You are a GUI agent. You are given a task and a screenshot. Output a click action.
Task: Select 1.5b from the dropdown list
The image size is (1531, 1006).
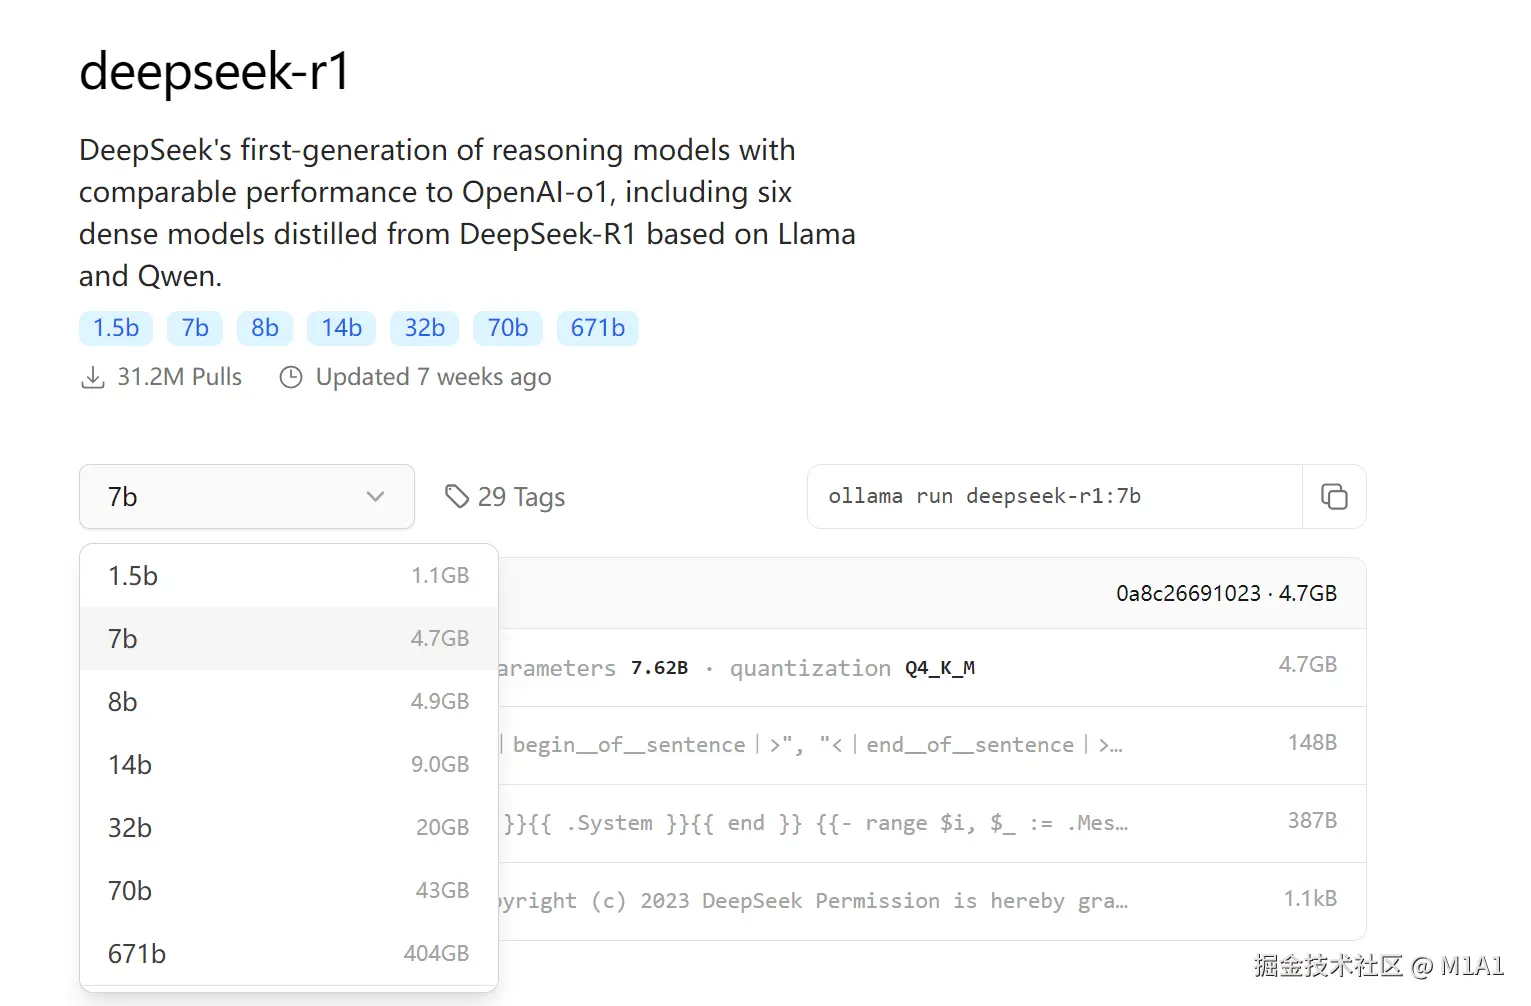[288, 576]
